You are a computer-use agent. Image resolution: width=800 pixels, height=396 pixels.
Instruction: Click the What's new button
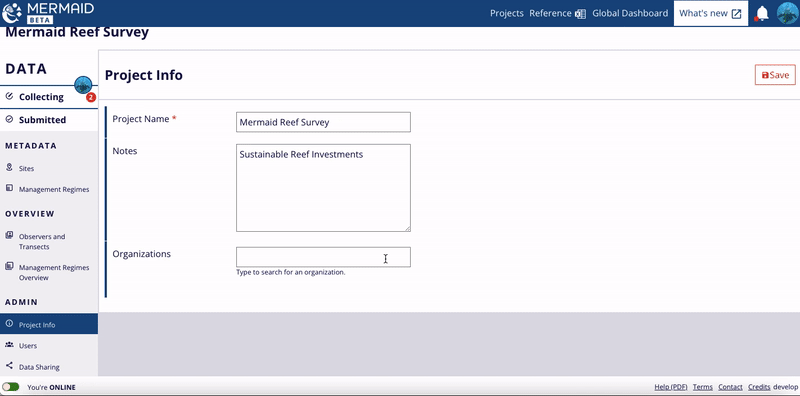(x=710, y=13)
